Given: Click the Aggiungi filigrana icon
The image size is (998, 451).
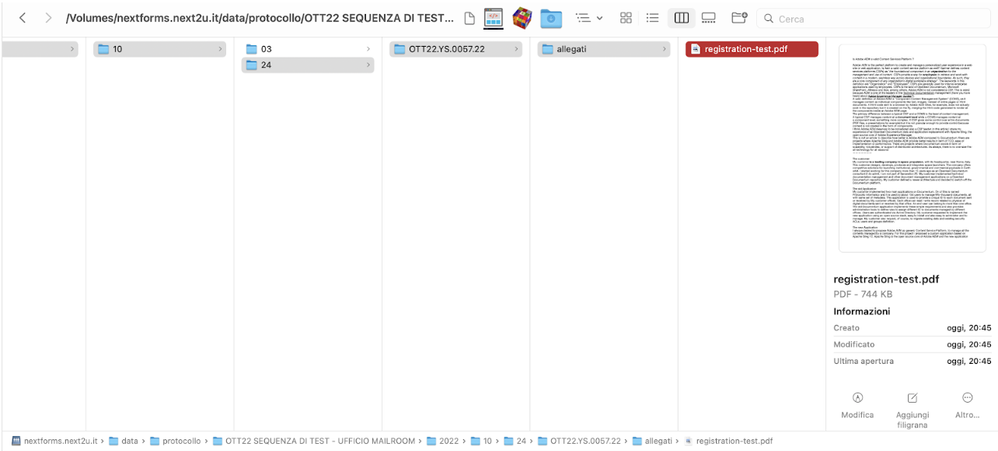Looking at the screenshot, I should 912,397.
